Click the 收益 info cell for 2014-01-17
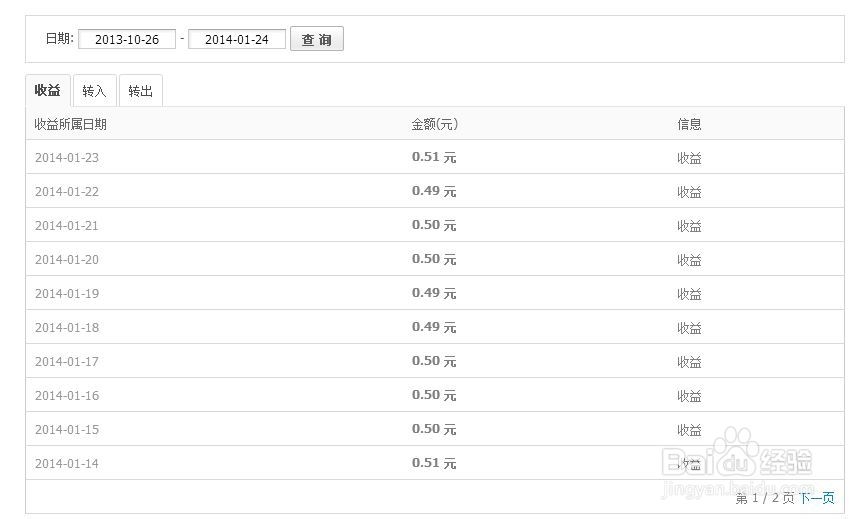The height and width of the screenshot is (519, 863). tap(689, 362)
